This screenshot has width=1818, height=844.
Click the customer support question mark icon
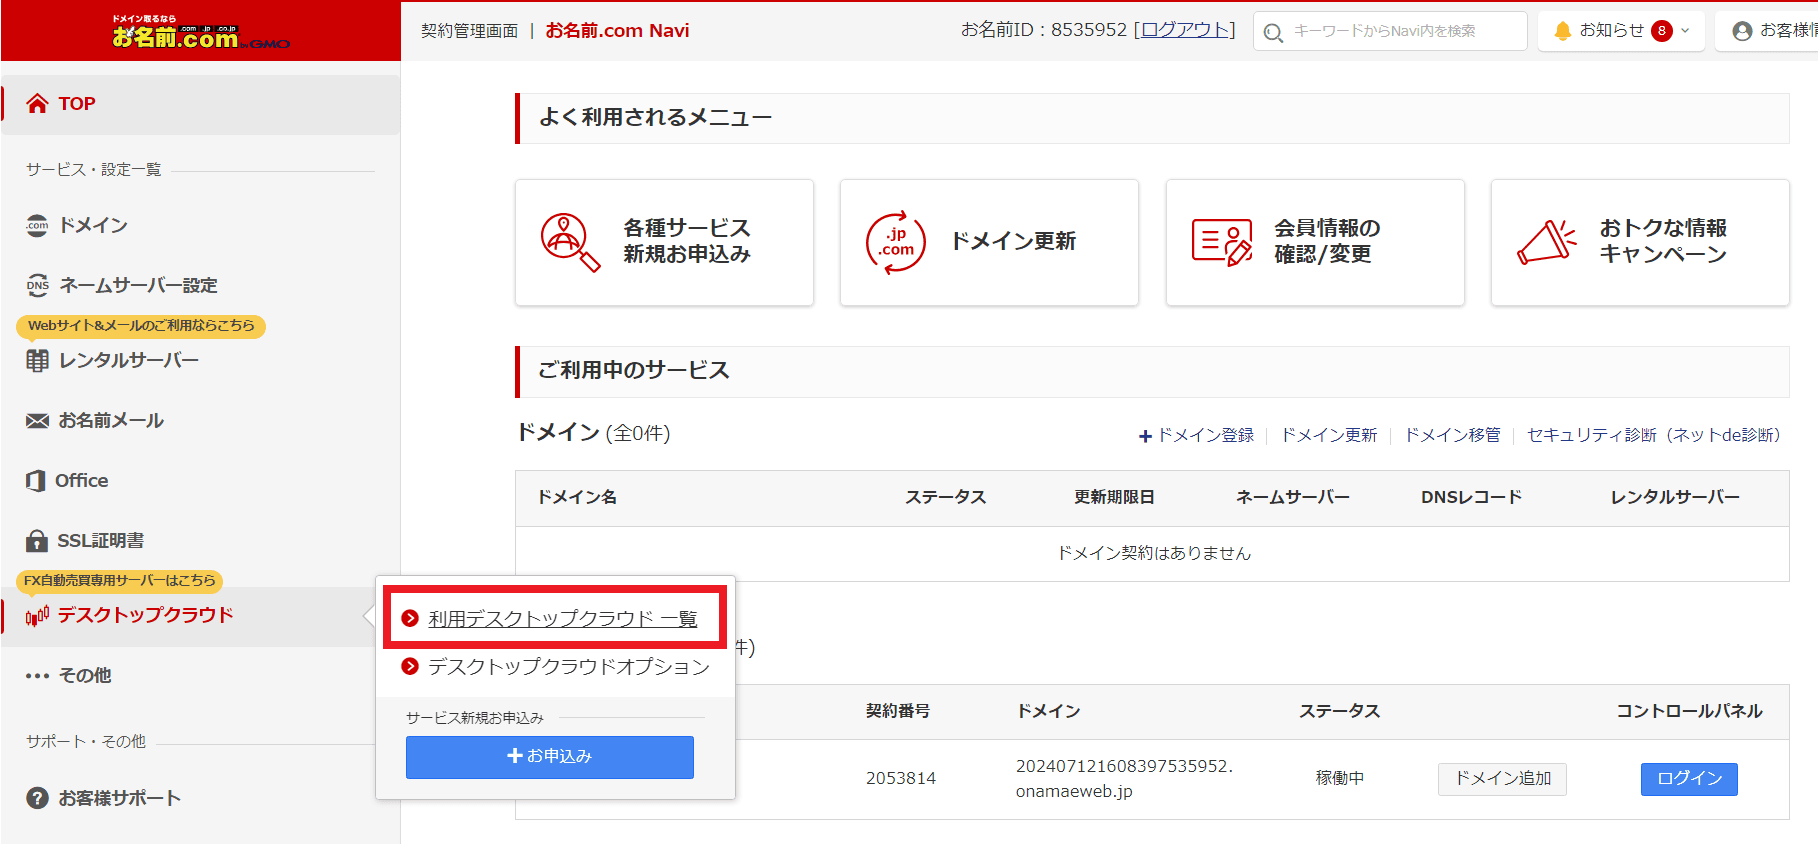point(37,798)
